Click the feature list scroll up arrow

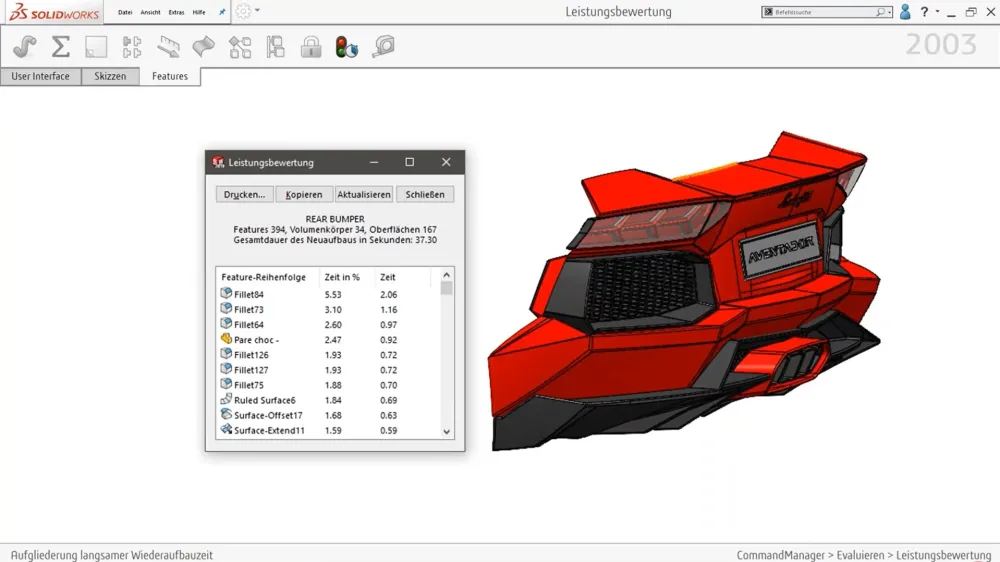click(446, 275)
